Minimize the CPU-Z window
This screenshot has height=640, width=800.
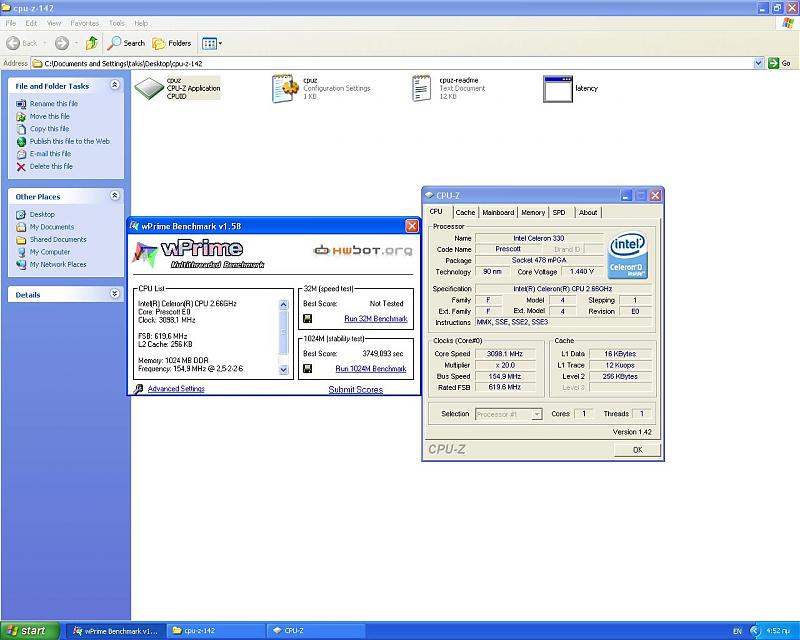(627, 195)
